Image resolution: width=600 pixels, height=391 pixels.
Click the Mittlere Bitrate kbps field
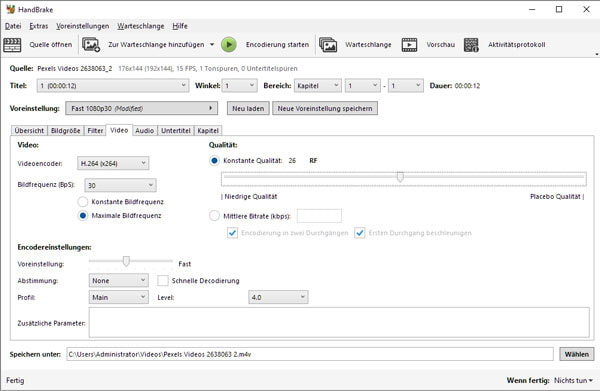[320, 216]
